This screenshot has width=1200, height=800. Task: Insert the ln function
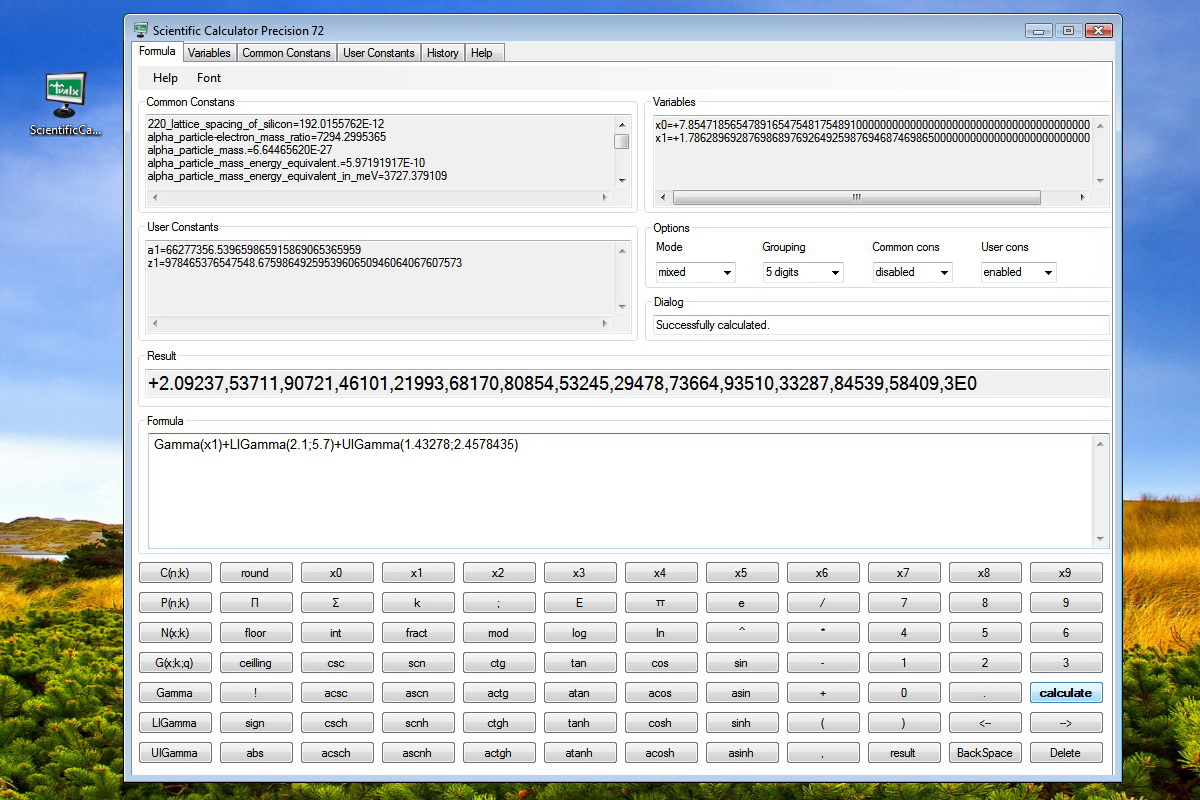661,633
